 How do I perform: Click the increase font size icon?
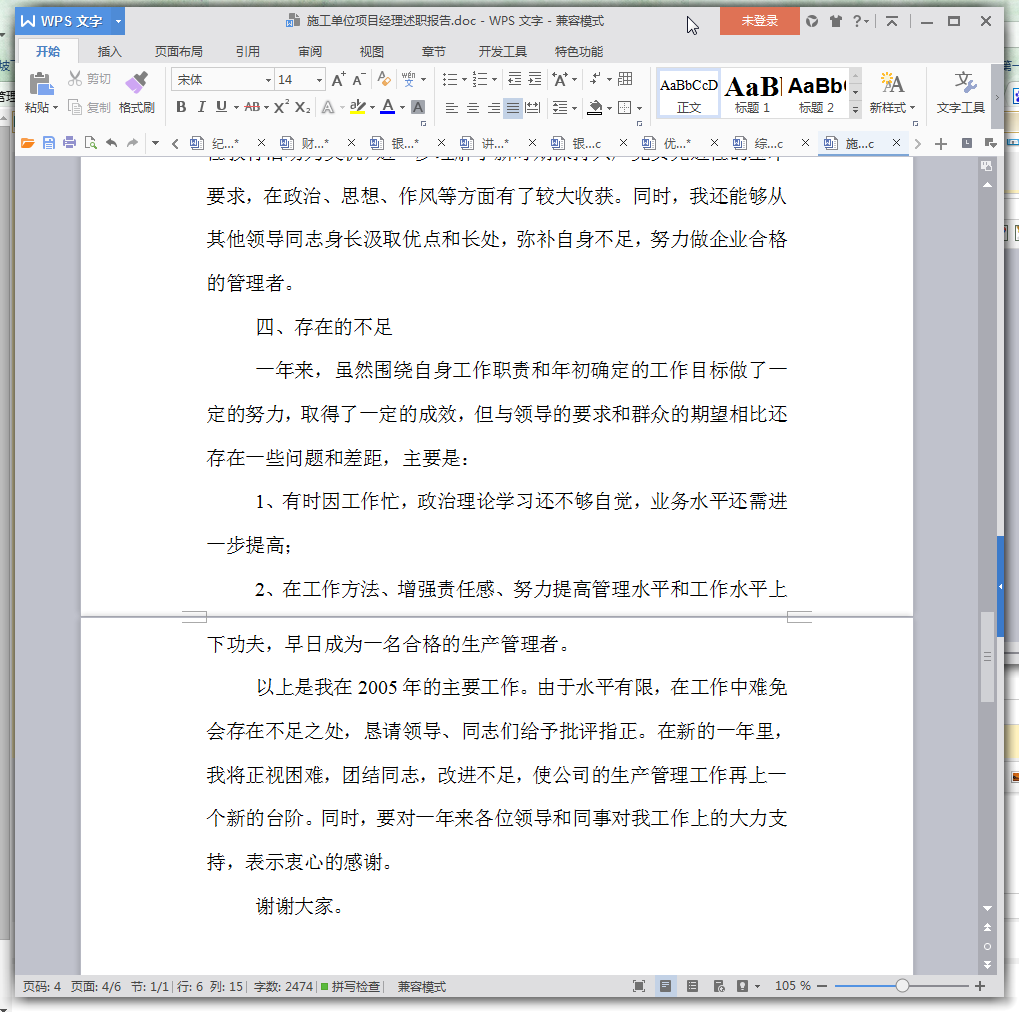pos(339,79)
